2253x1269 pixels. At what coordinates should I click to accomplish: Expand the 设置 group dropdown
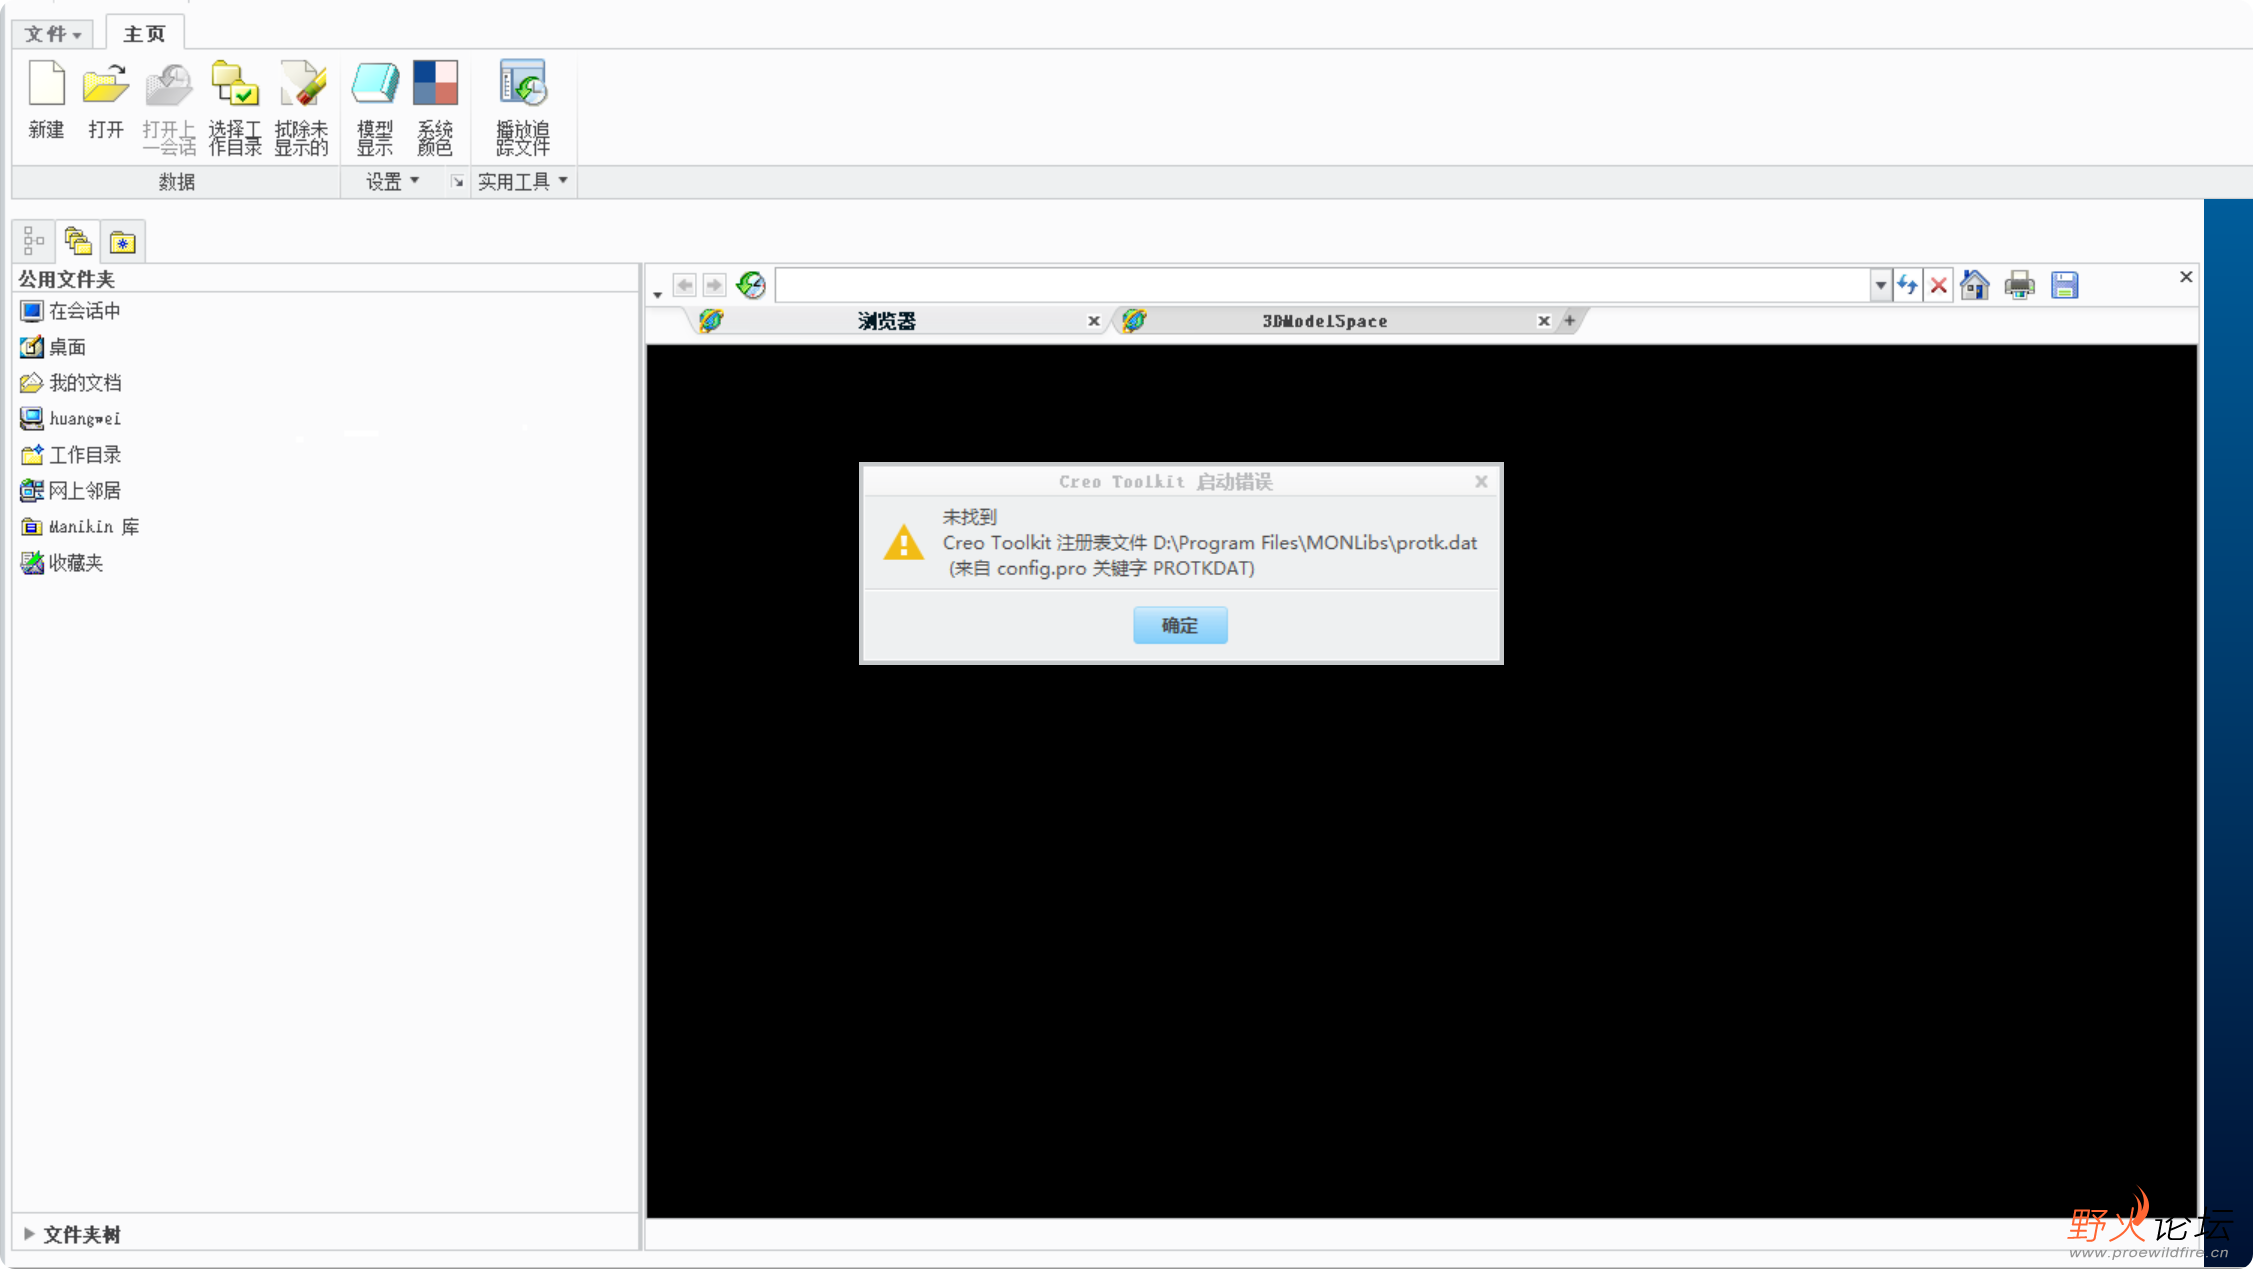(x=391, y=181)
